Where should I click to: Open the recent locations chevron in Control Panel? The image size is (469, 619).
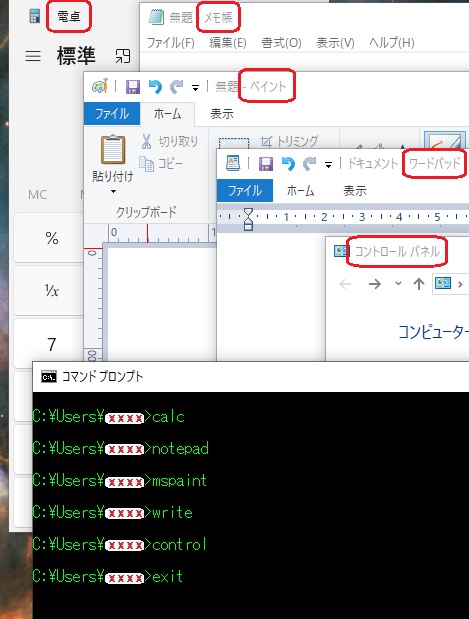(398, 283)
